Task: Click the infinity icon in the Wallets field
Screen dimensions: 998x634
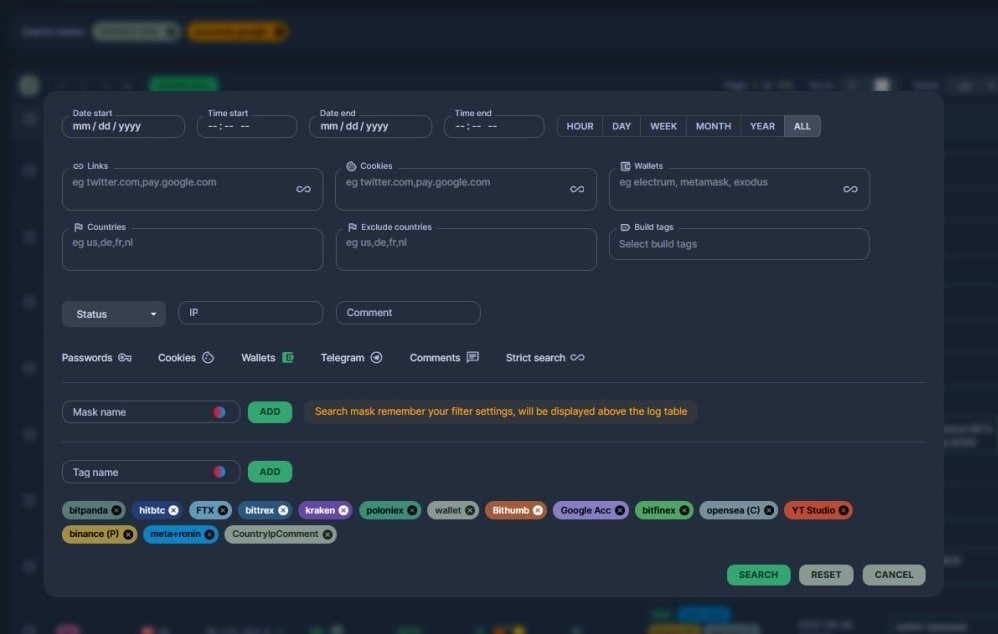Action: (x=850, y=189)
